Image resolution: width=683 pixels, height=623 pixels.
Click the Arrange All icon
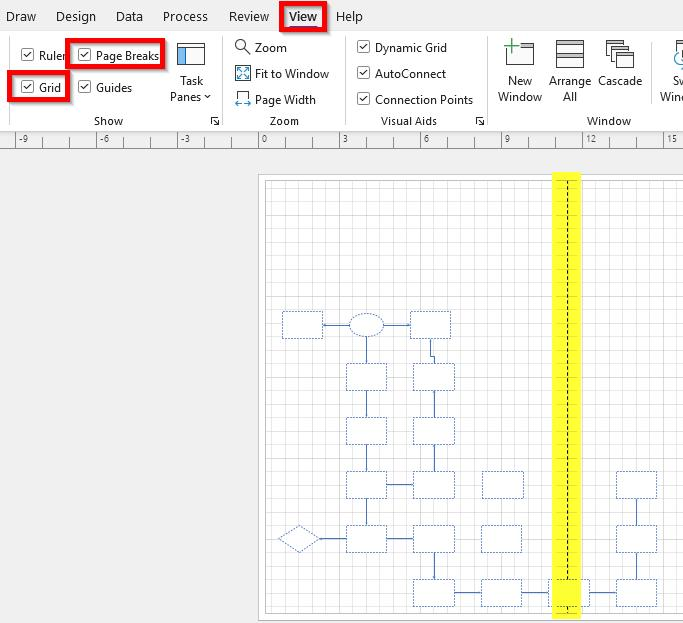tap(570, 54)
